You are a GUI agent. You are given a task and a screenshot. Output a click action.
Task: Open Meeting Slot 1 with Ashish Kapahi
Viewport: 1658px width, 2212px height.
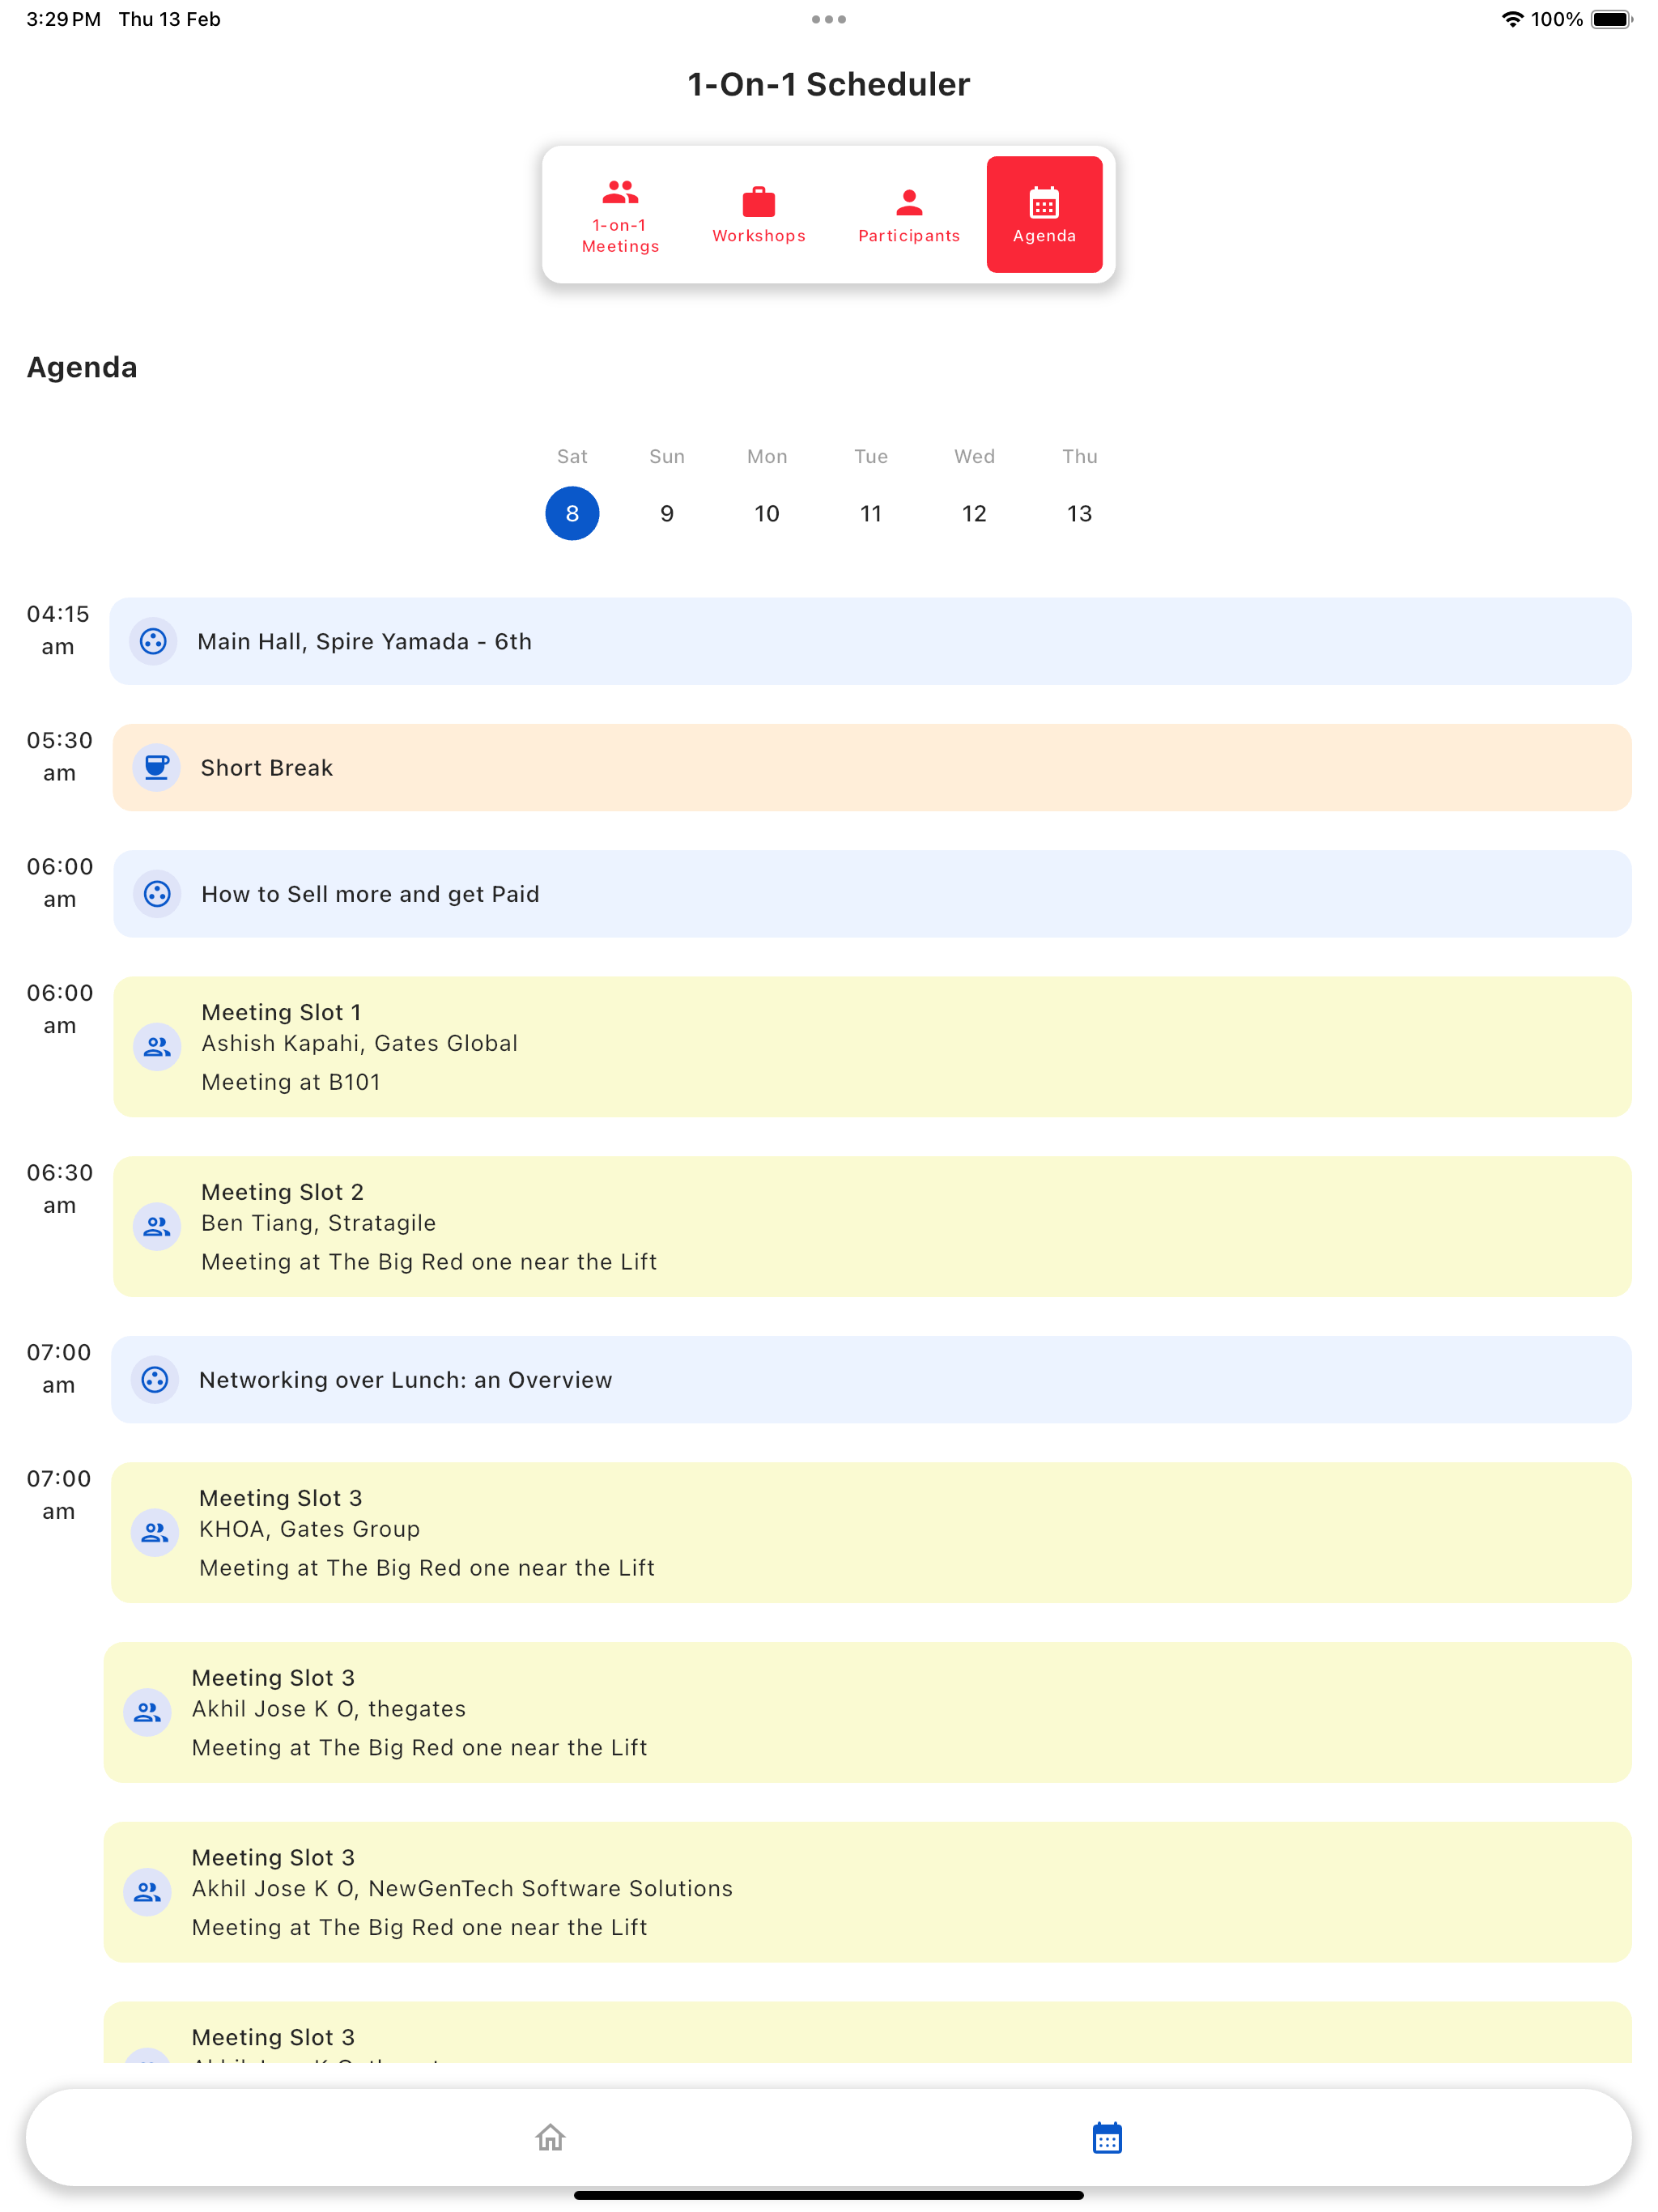pos(872,1046)
